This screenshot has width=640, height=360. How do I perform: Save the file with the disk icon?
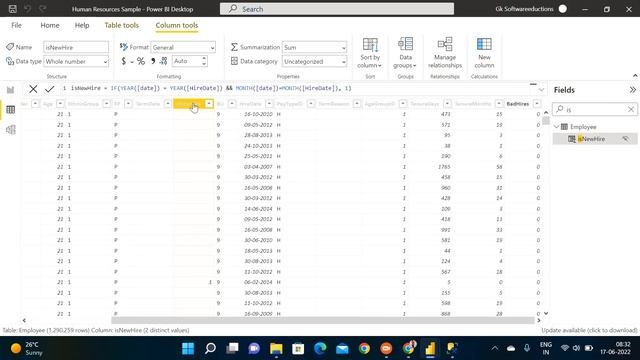click(12, 9)
